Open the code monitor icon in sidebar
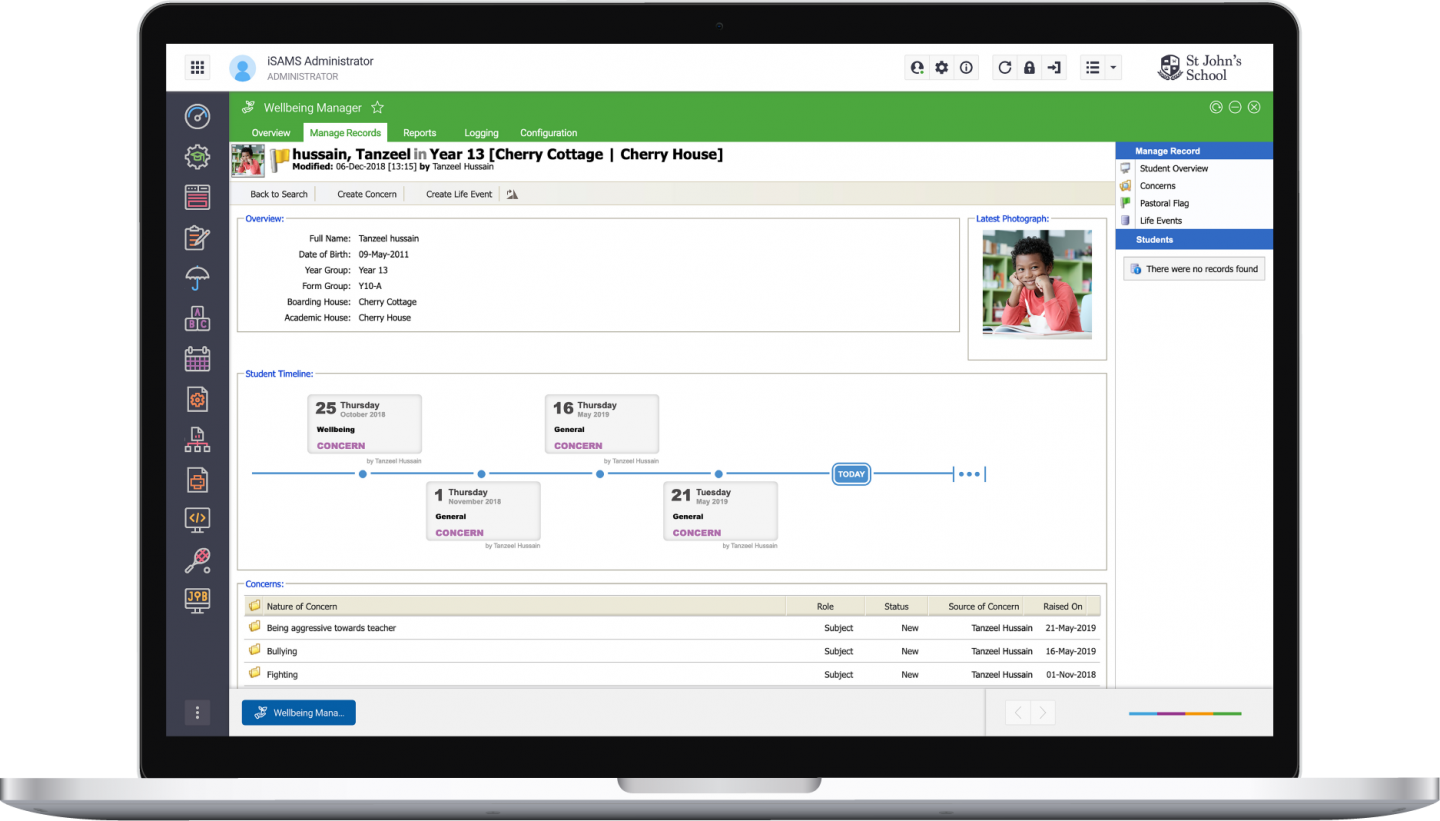 pos(197,520)
